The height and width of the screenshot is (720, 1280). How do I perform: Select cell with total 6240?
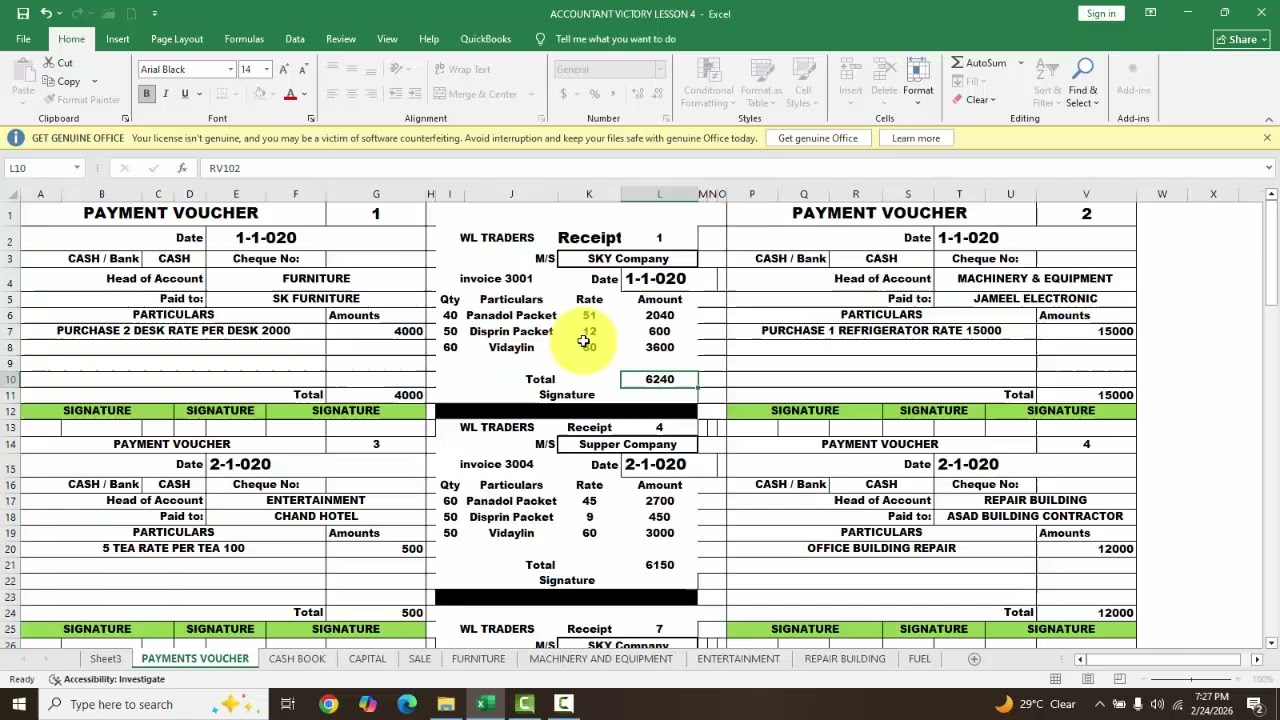click(659, 379)
